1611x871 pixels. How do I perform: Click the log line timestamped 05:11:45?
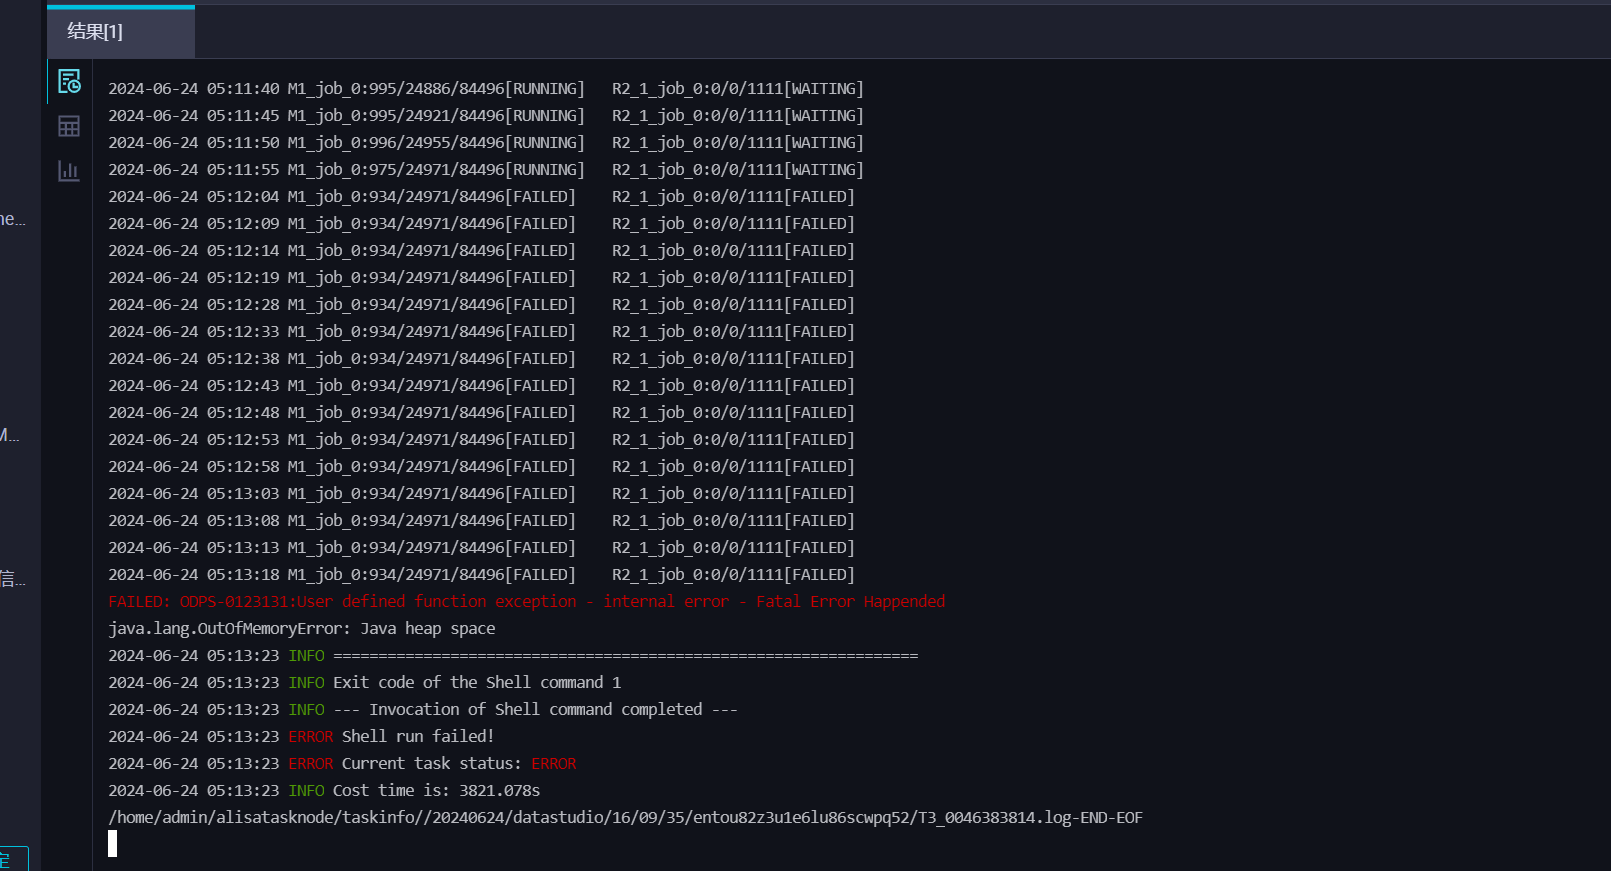point(486,116)
